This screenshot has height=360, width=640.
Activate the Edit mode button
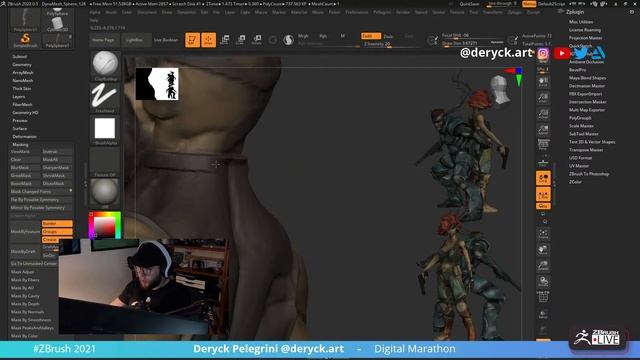click(192, 40)
